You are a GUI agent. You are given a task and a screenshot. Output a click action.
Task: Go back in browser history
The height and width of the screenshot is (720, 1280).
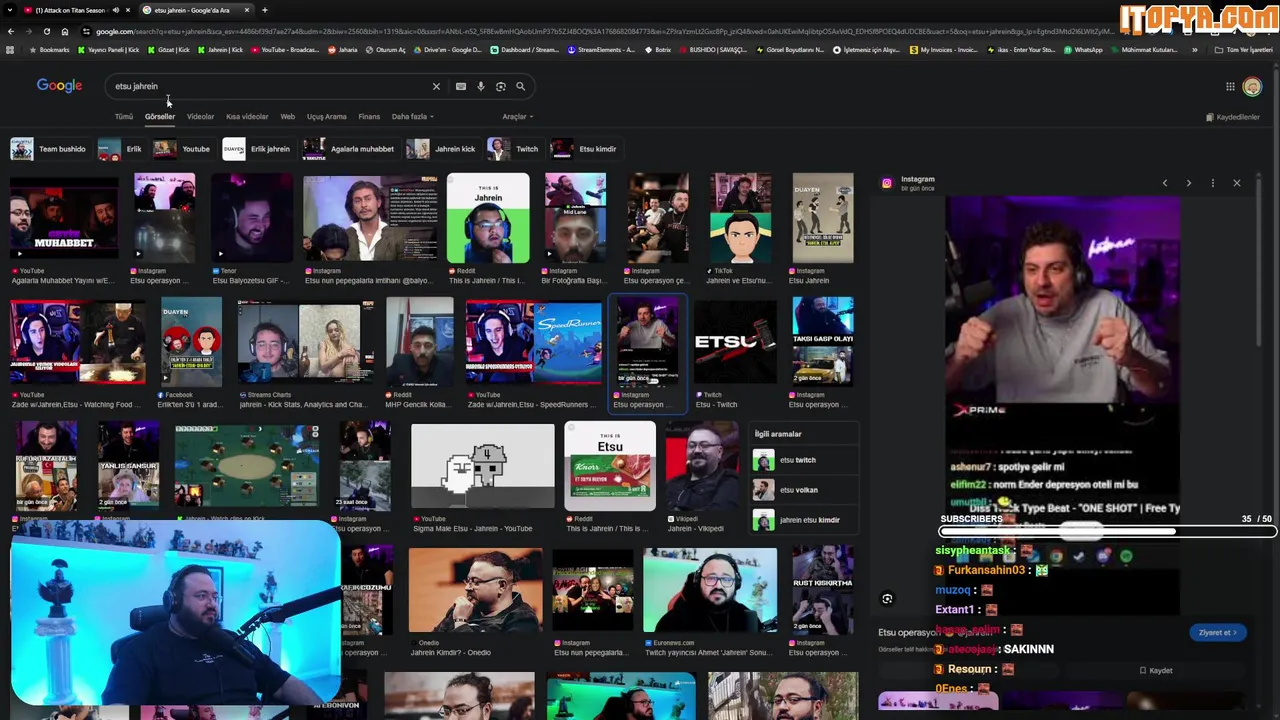coord(10,31)
